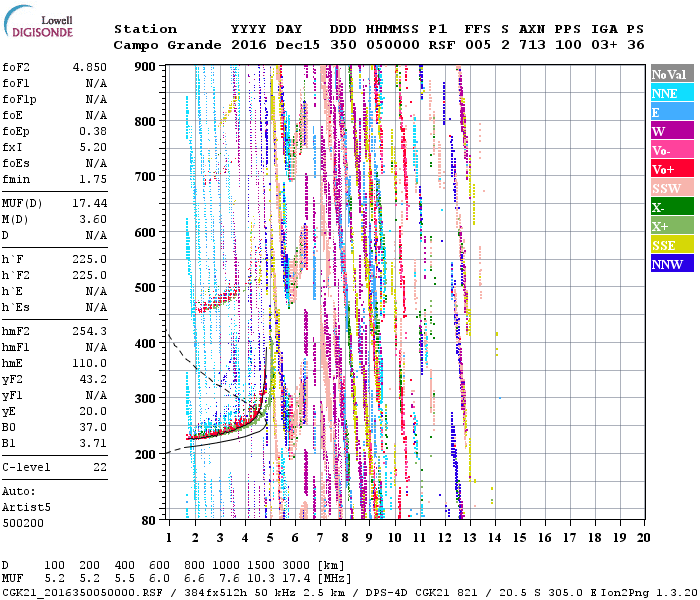Click the yE value 20.0
Image resolution: width=700 pixels, height=600 pixels.
coord(93,412)
